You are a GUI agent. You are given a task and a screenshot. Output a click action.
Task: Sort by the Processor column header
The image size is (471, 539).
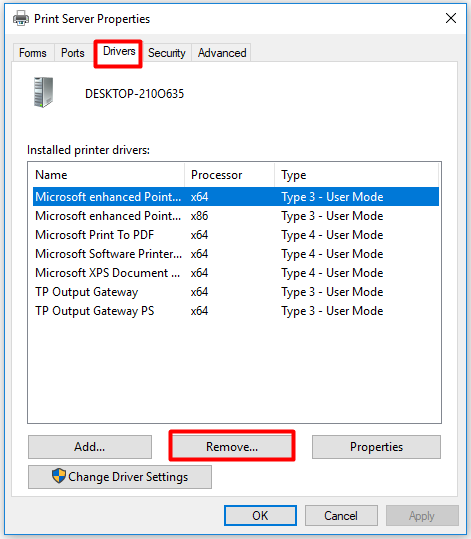[x=229, y=175]
